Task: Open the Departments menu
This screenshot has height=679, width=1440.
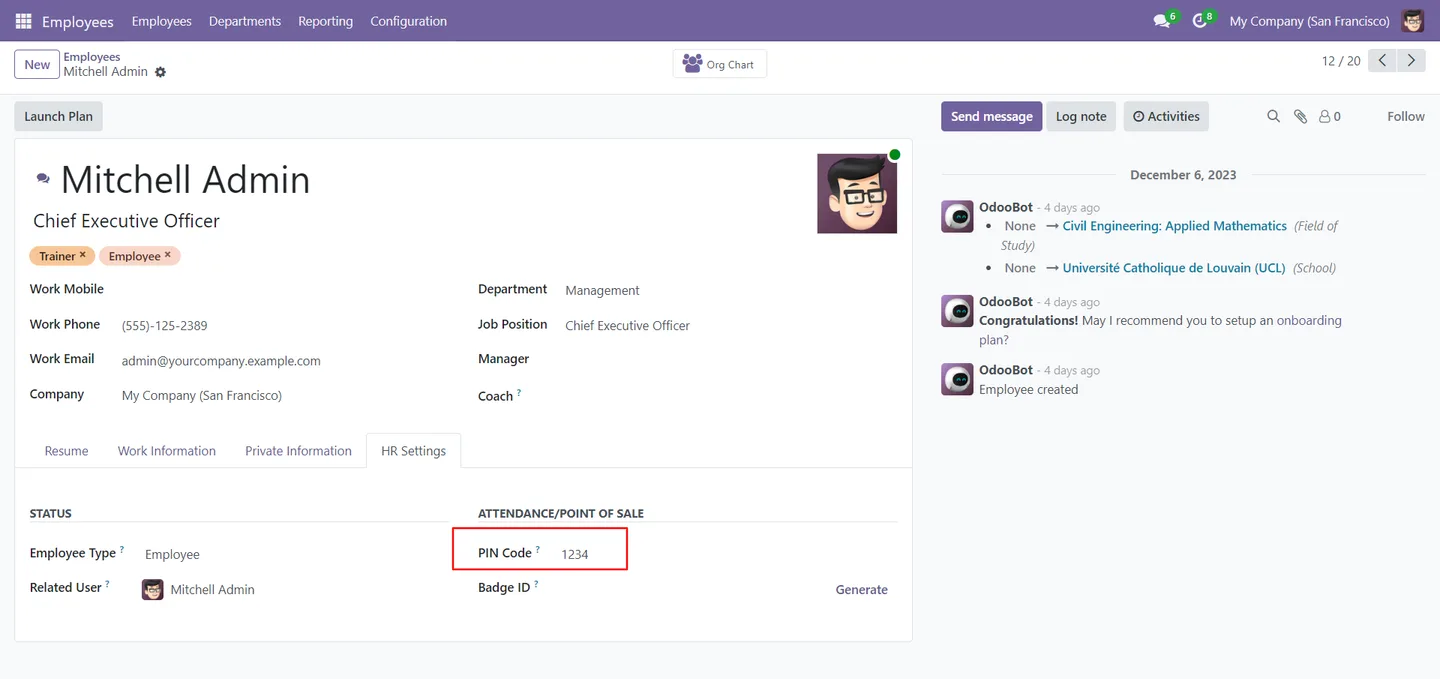Action: tap(245, 21)
